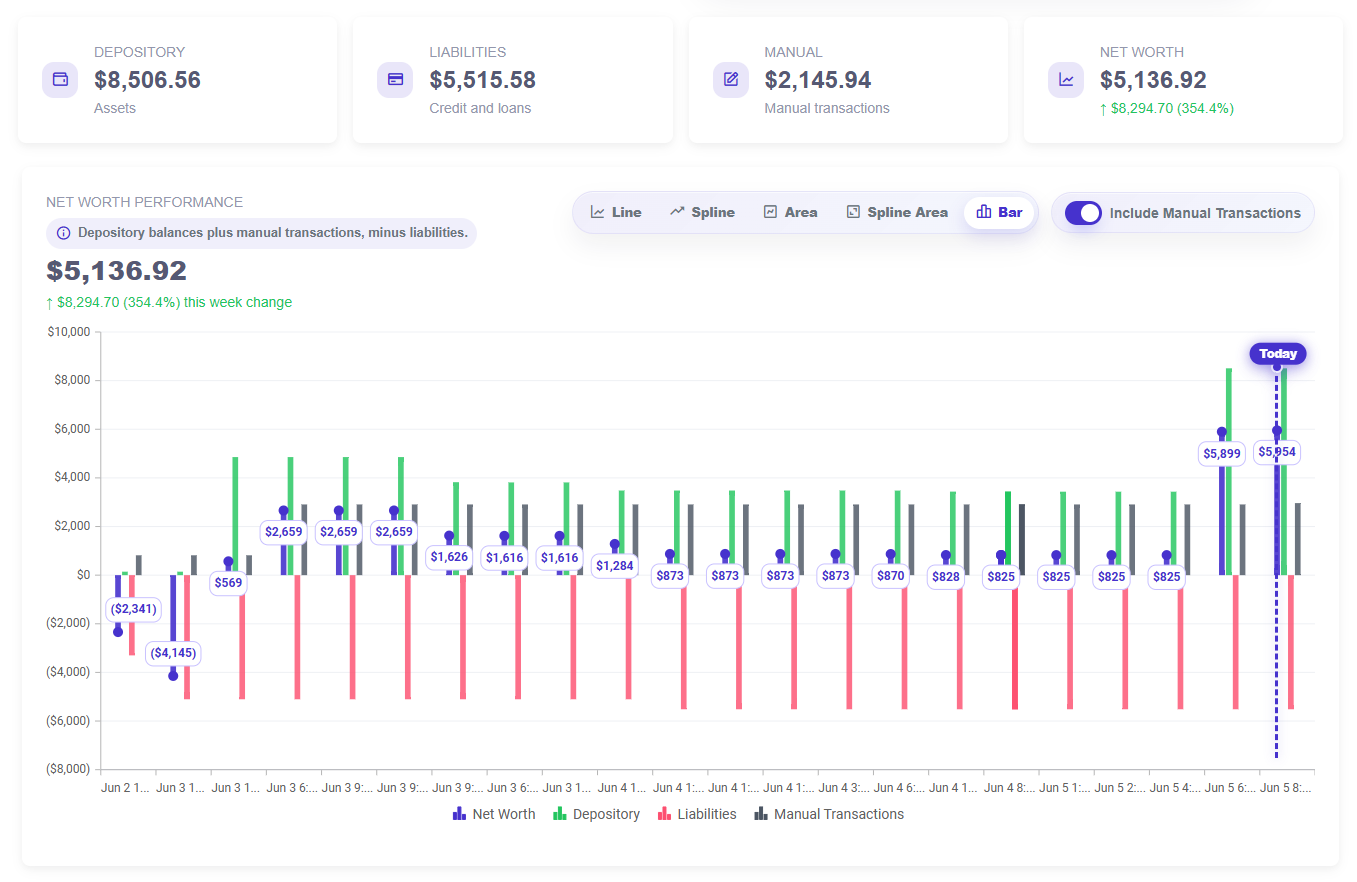Click the $828 data label
This screenshot has height=882, width=1357.
pyautogui.click(x=946, y=576)
